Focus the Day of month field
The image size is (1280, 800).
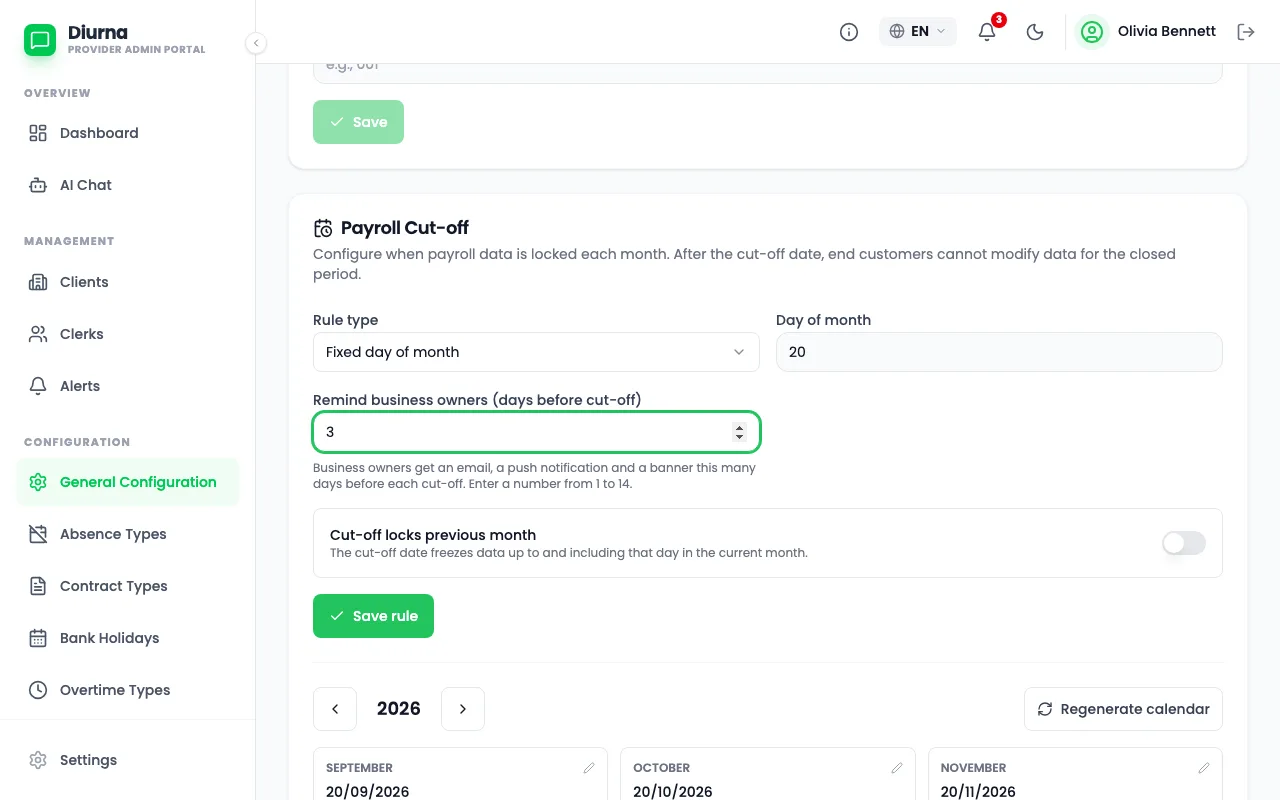tap(999, 352)
